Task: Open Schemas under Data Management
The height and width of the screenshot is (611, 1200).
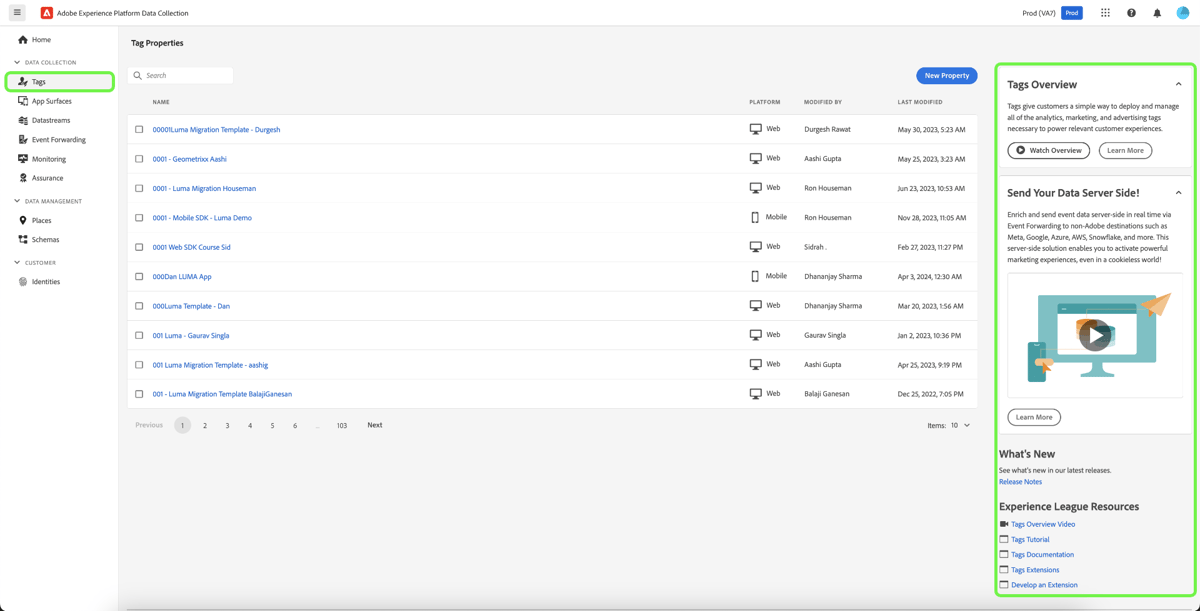Action: (46, 239)
